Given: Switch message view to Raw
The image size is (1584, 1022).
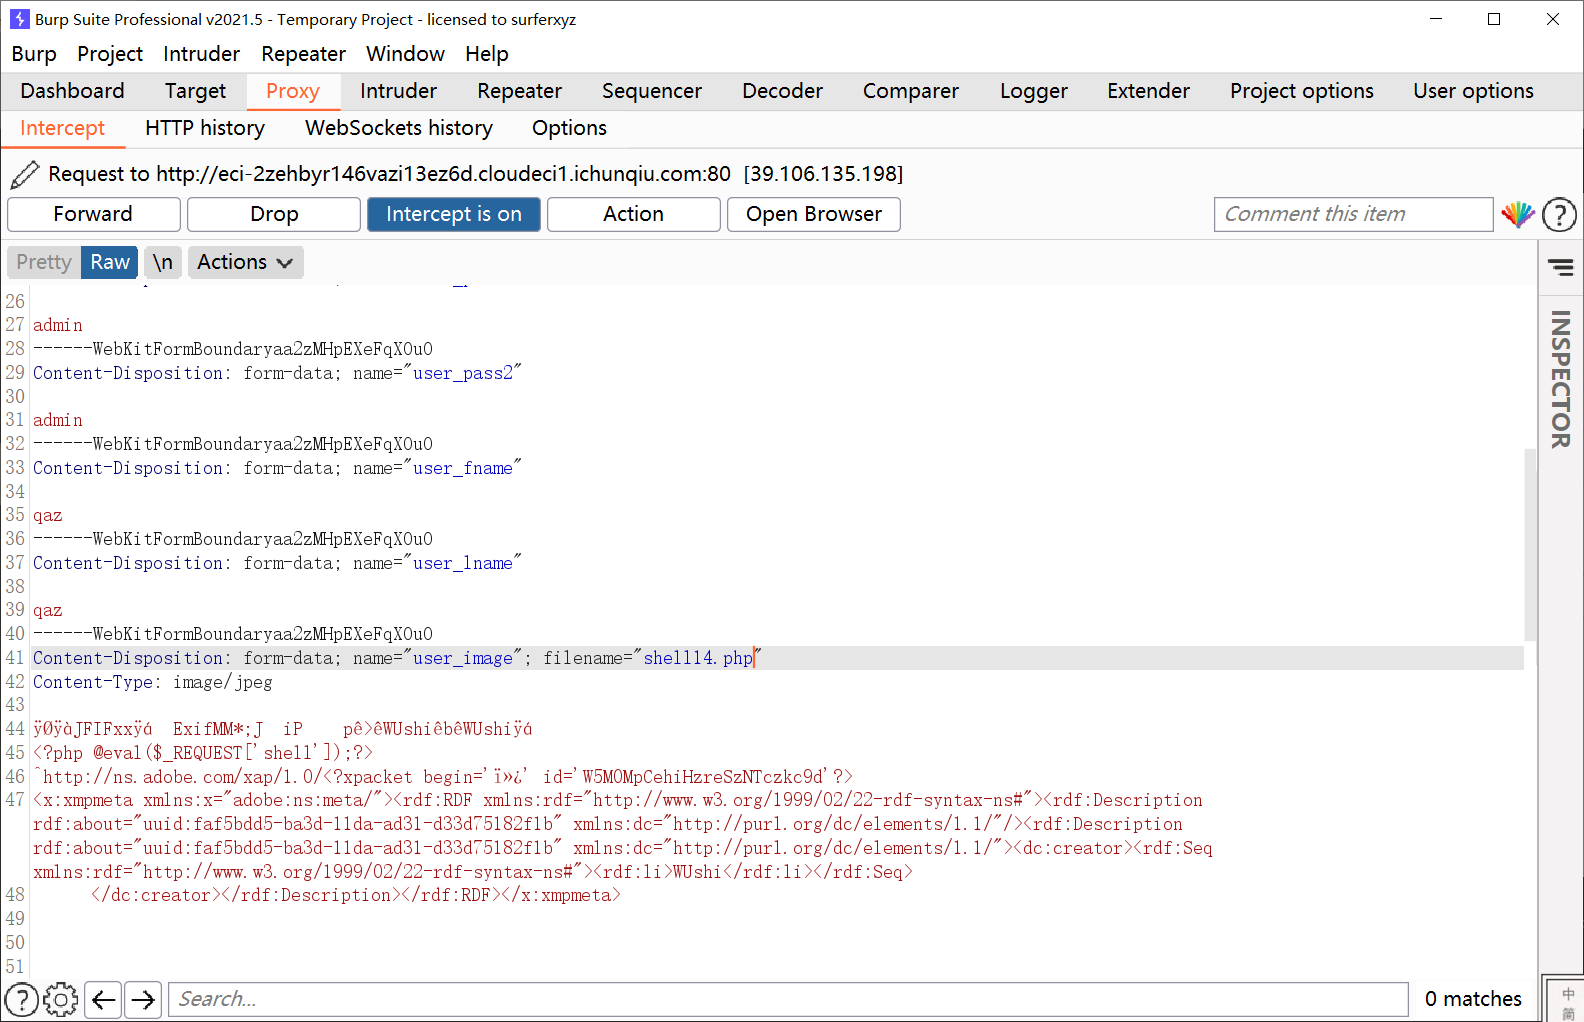Looking at the screenshot, I should [x=110, y=262].
